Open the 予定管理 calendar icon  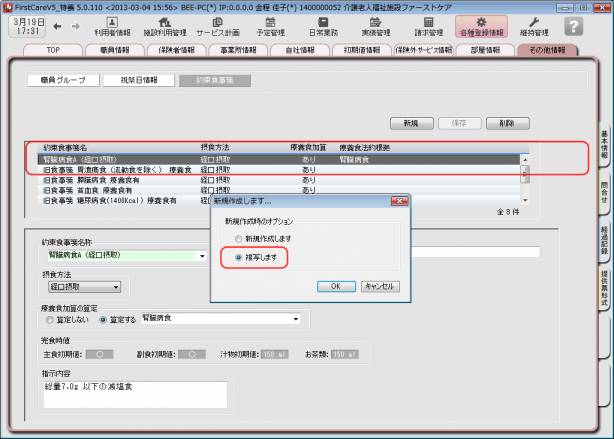point(269,27)
